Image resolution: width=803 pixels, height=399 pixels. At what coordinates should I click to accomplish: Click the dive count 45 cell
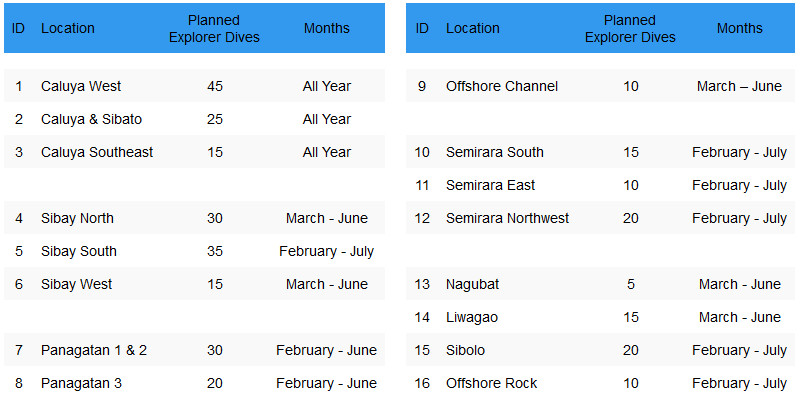pyautogui.click(x=215, y=86)
